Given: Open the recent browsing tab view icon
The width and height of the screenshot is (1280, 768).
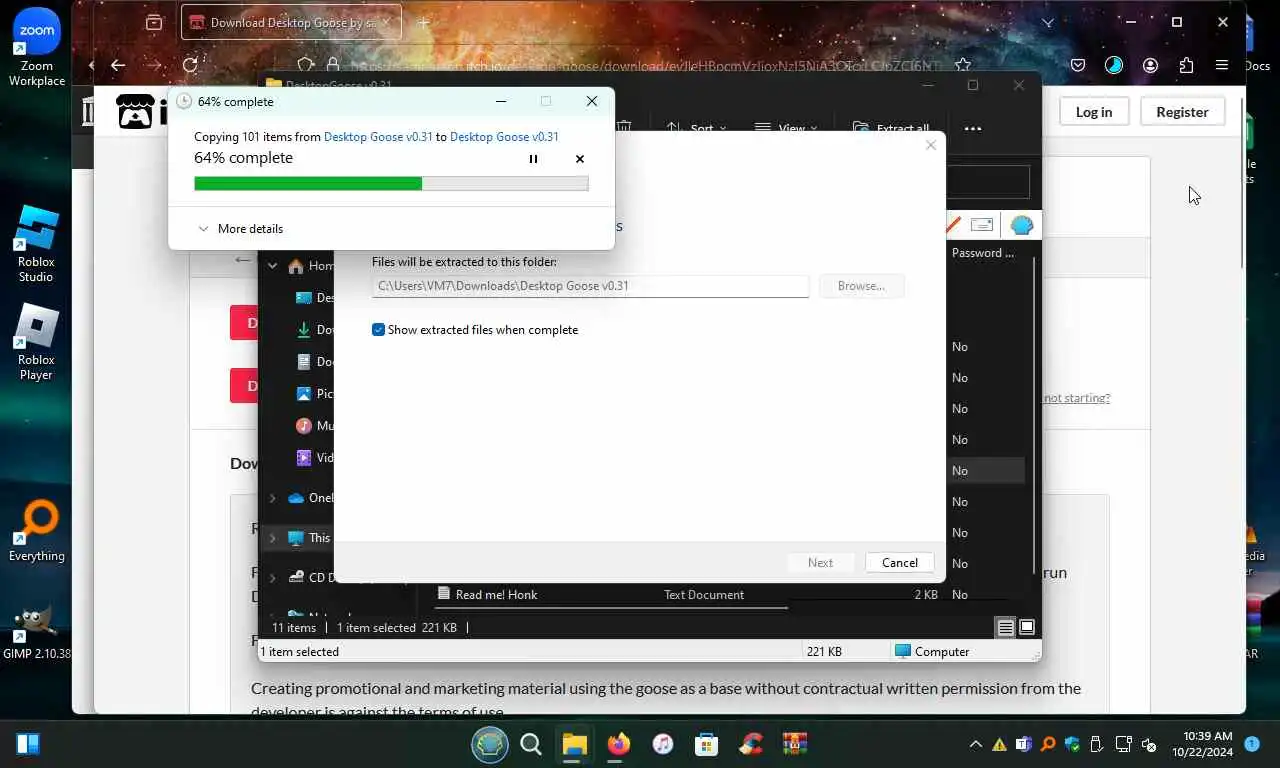Looking at the screenshot, I should coord(153,22).
